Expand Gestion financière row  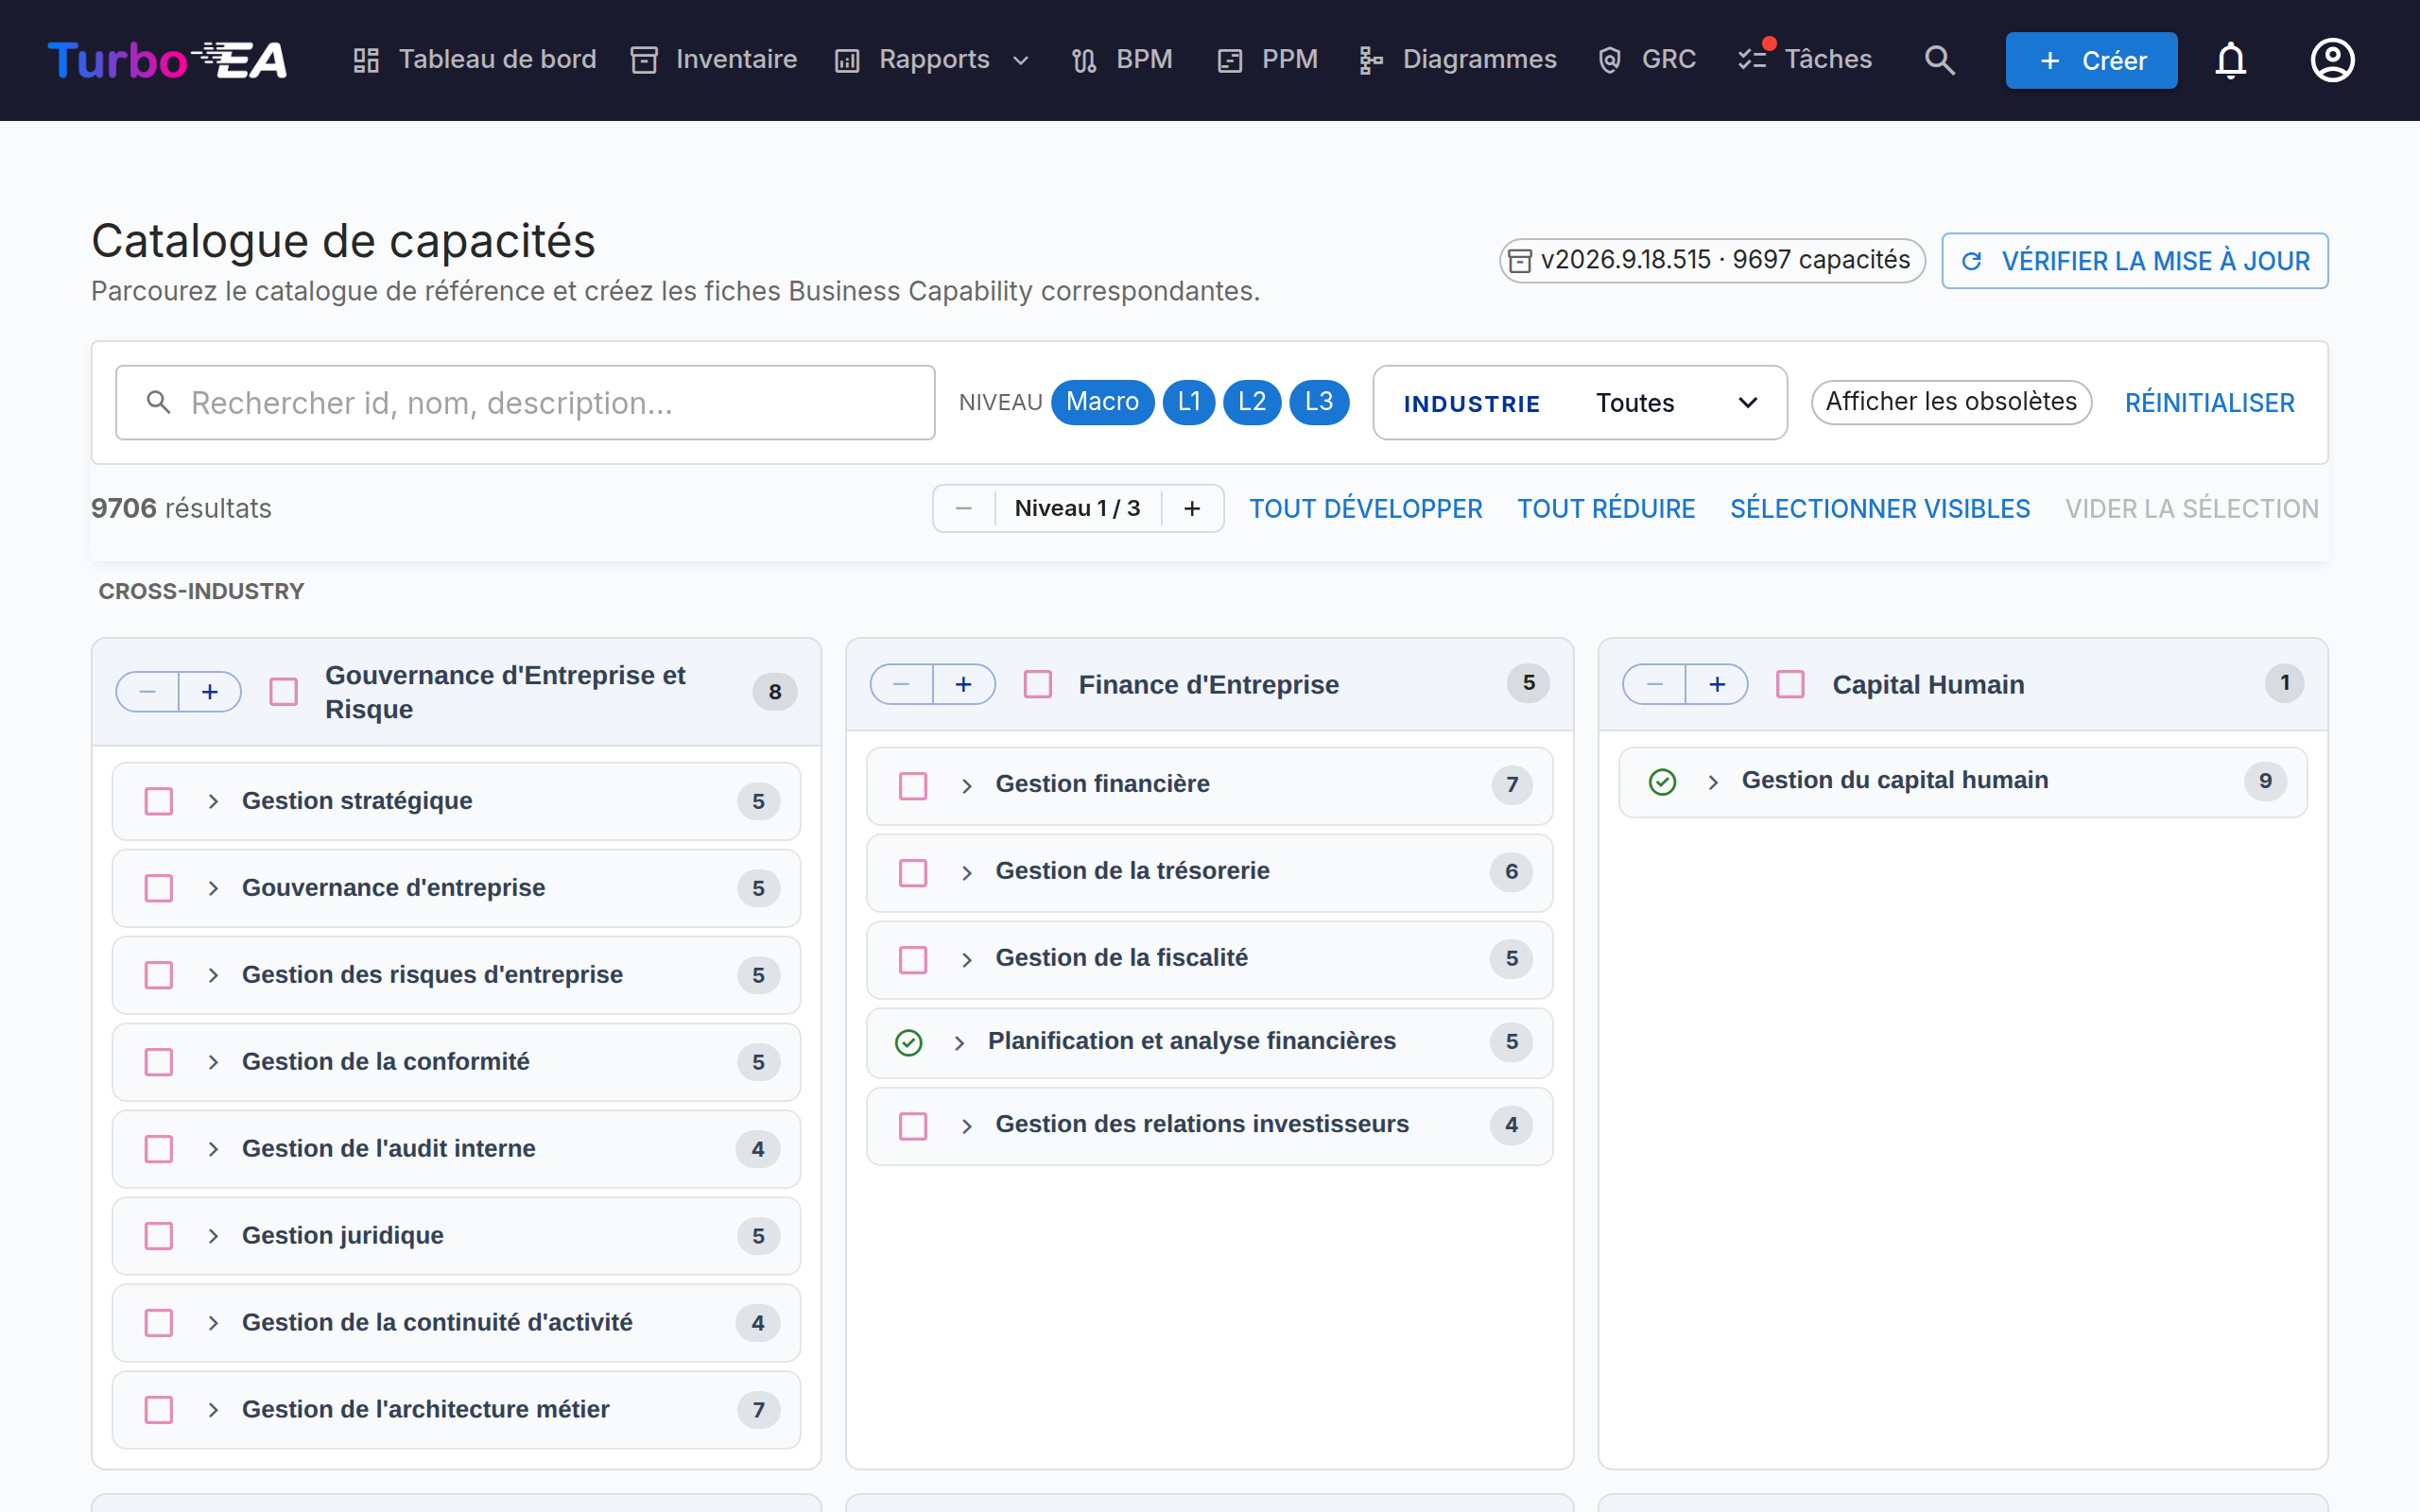[967, 786]
